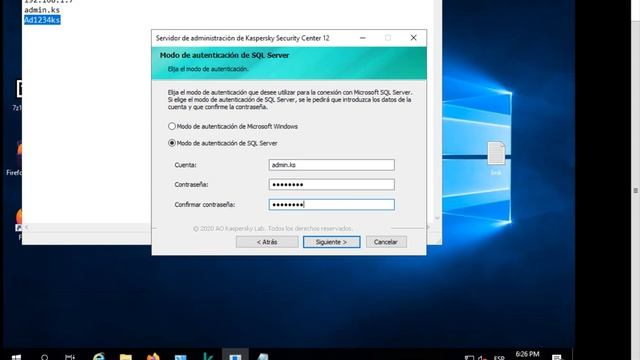This screenshot has height=360, width=640.
Task: Click the Contraseña password field
Action: (x=331, y=184)
